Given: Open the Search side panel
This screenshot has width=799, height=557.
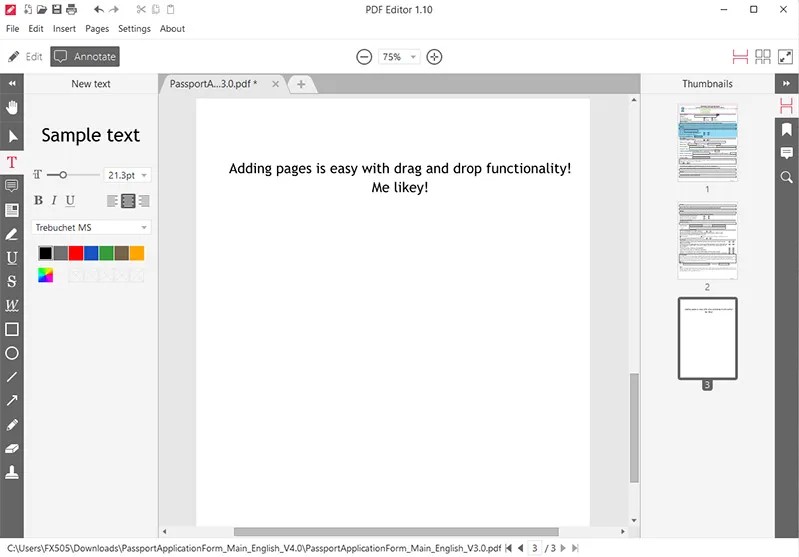Looking at the screenshot, I should tap(786, 177).
